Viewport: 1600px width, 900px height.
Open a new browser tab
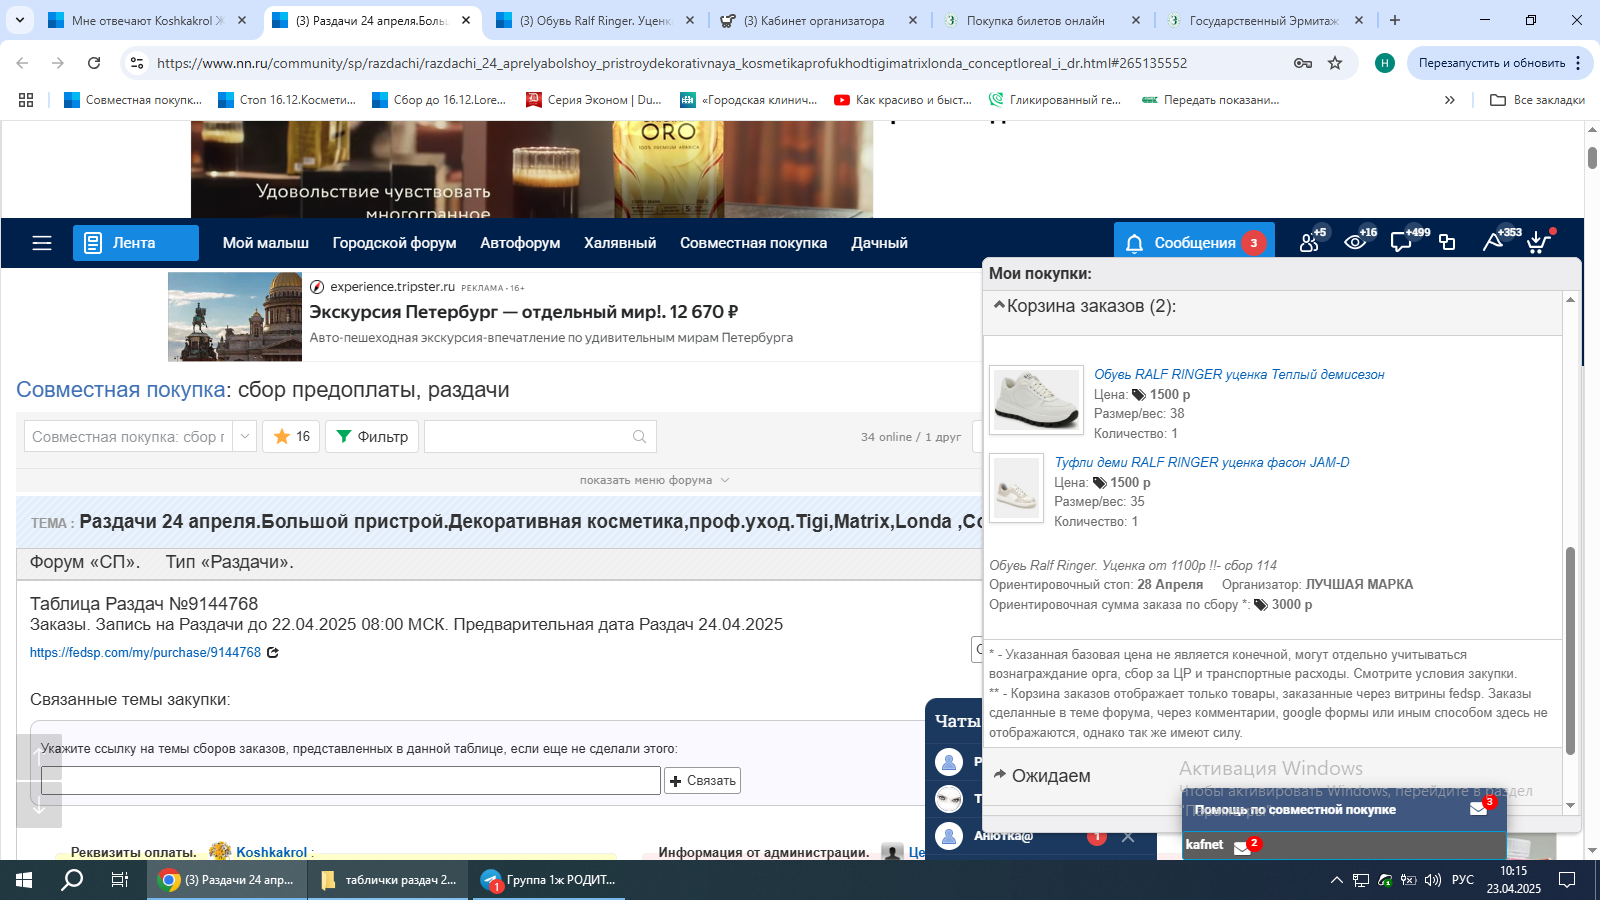point(1395,20)
